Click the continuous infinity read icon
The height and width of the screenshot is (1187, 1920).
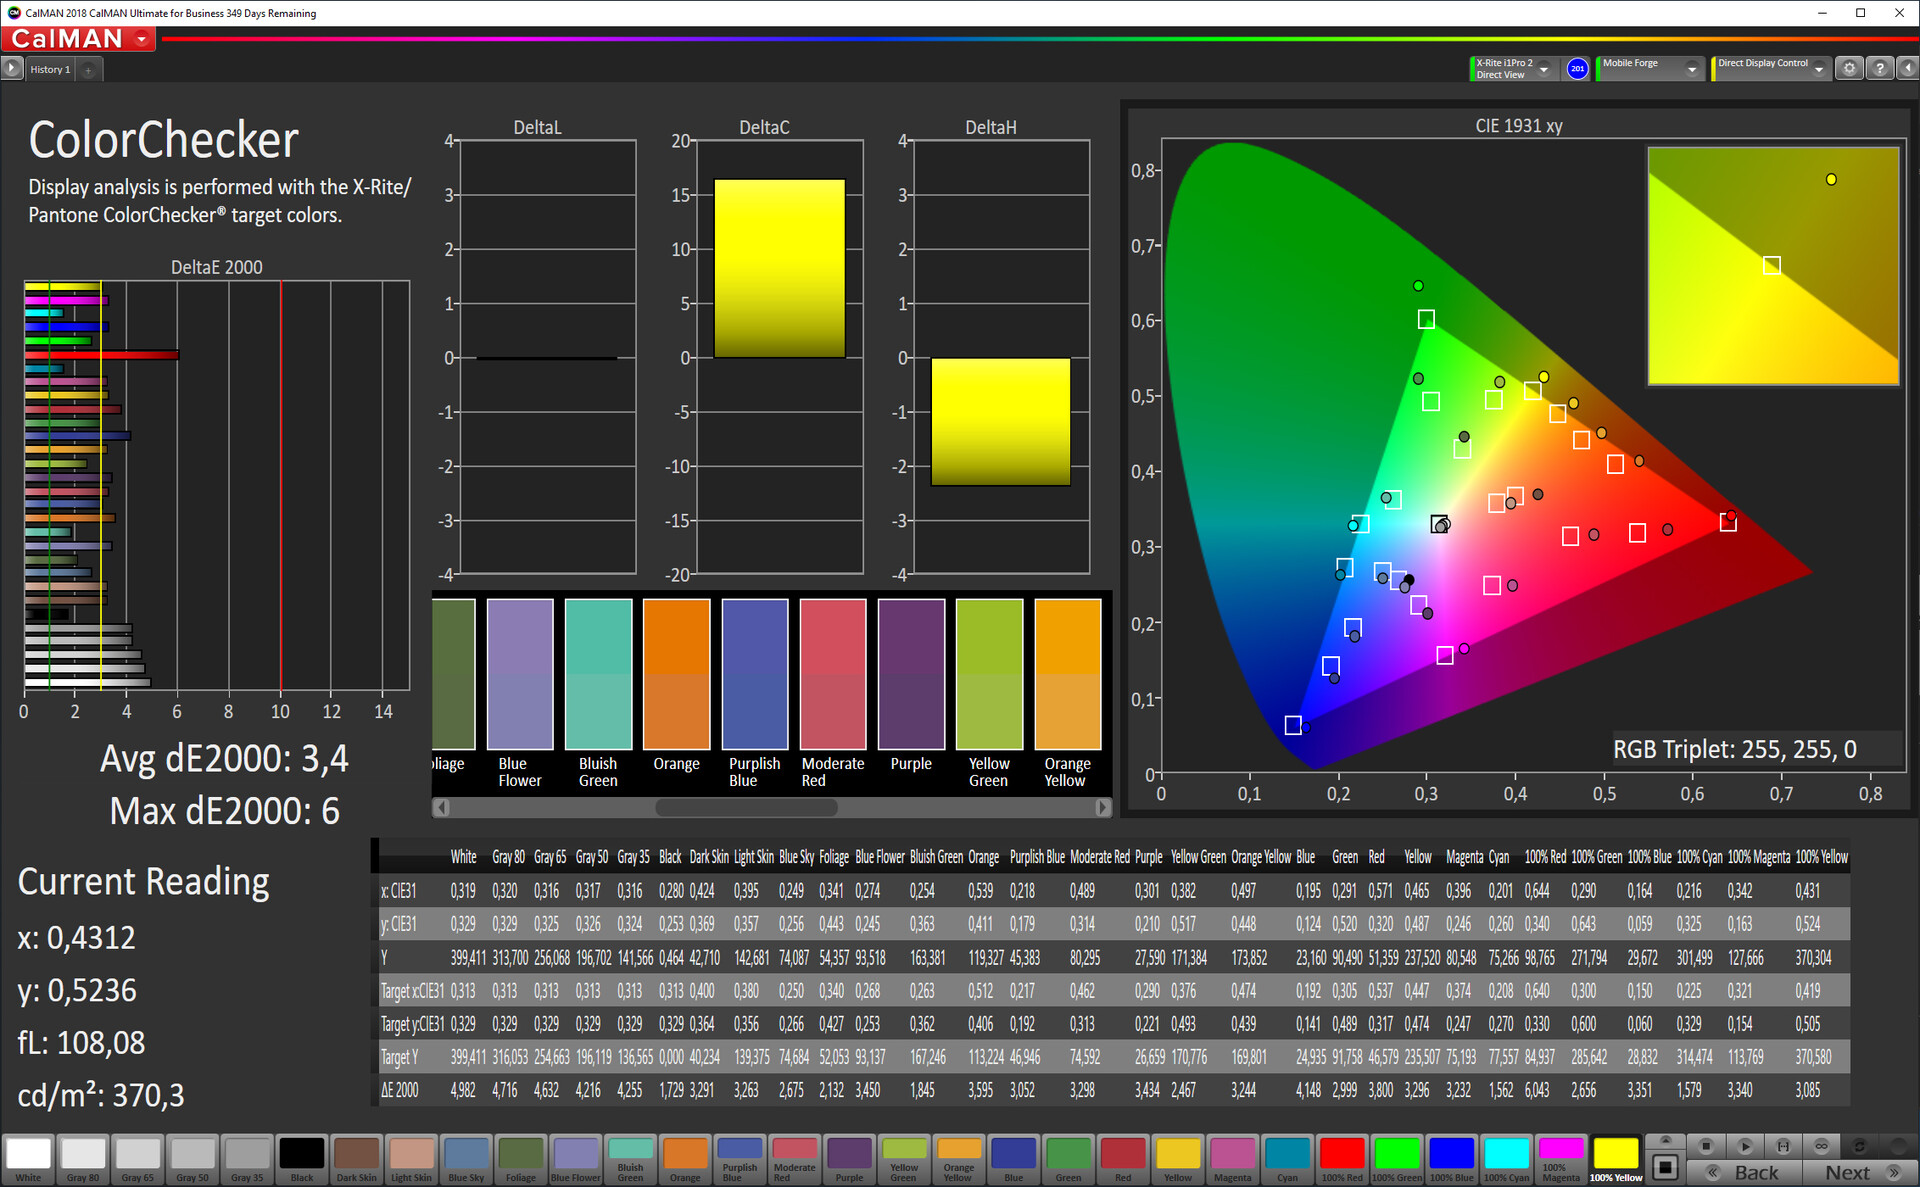tap(1821, 1145)
